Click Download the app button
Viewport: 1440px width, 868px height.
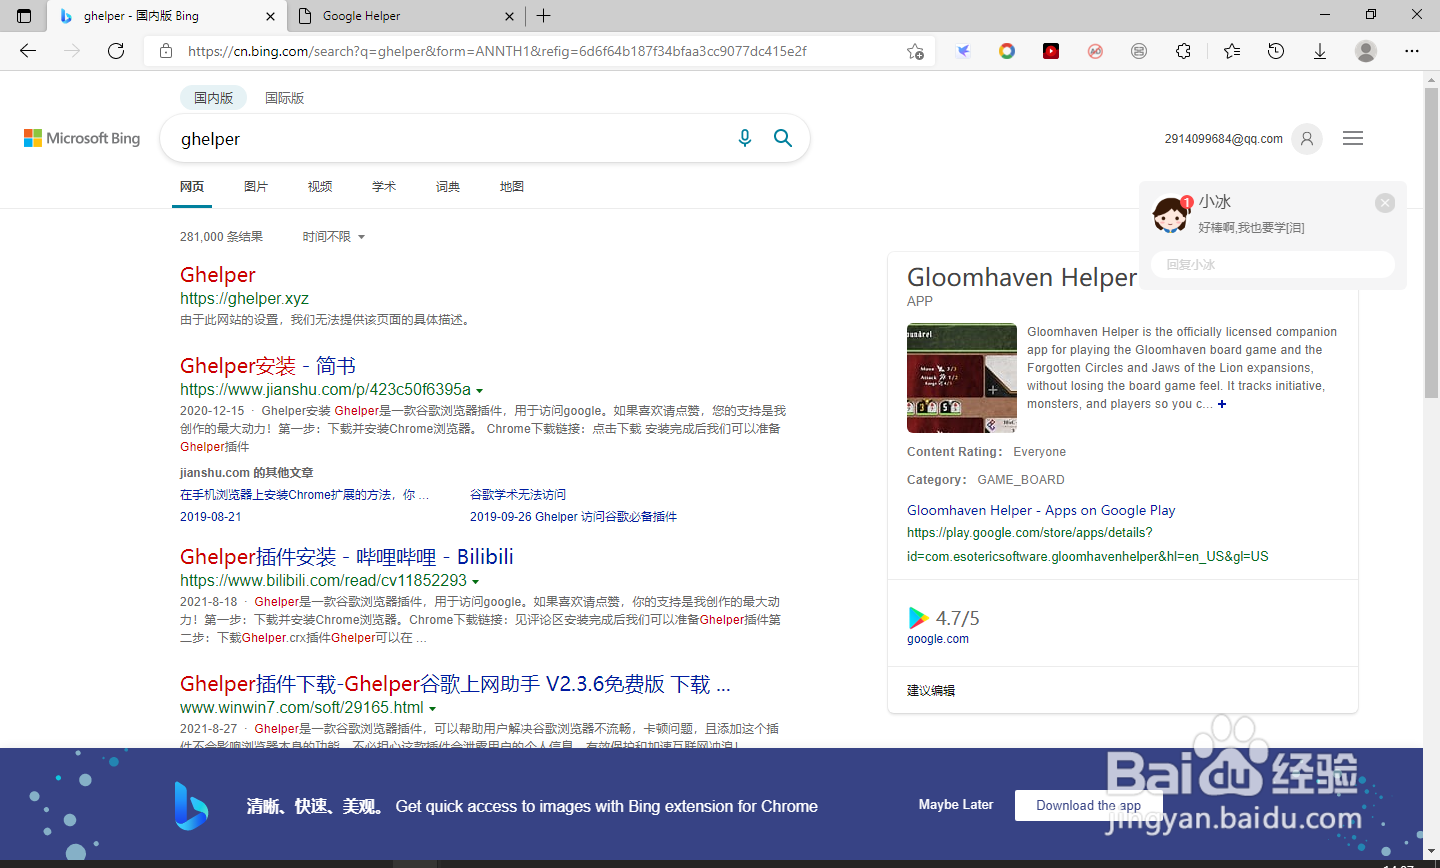[1088, 806]
